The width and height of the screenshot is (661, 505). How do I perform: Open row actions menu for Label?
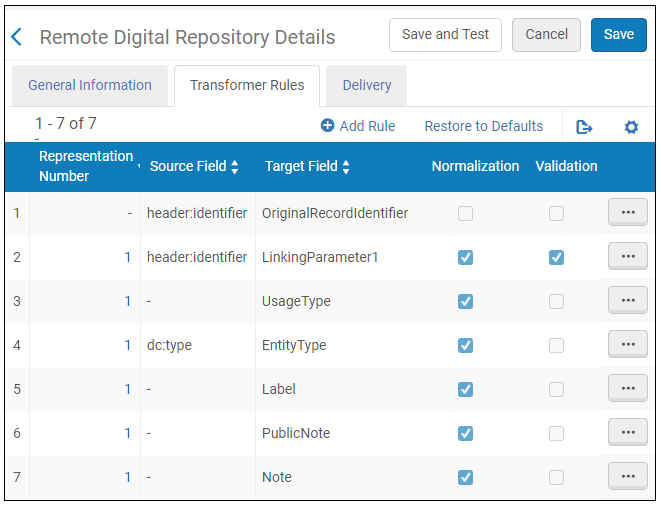tap(628, 388)
